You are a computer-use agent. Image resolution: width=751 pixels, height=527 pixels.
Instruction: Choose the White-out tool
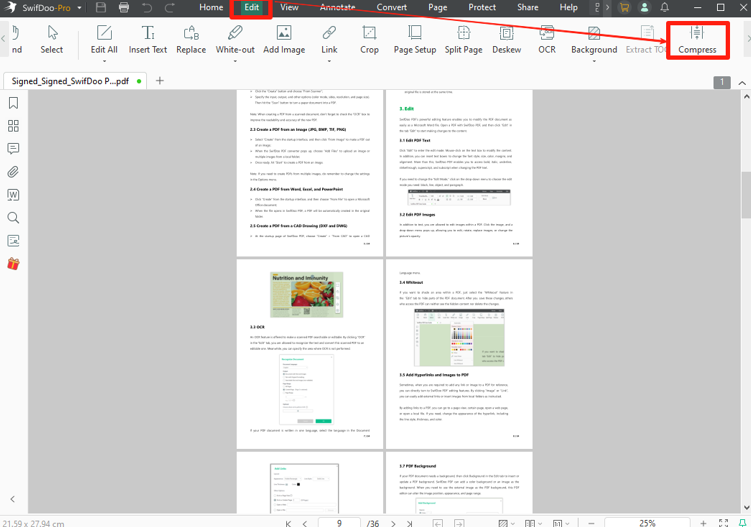click(x=235, y=40)
